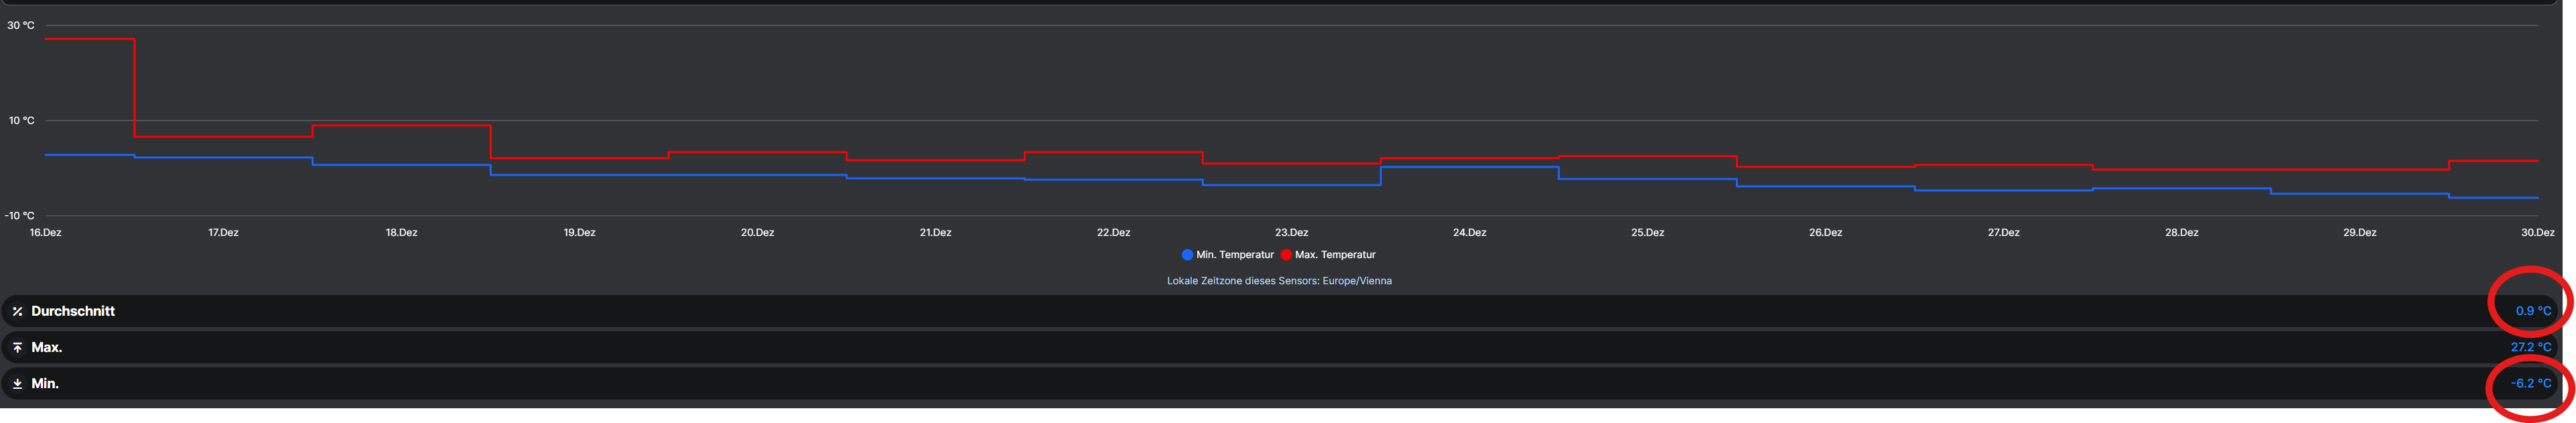Toggle the Min. Temperatur legend label
The image size is (2576, 423).
pyautogui.click(x=1235, y=255)
